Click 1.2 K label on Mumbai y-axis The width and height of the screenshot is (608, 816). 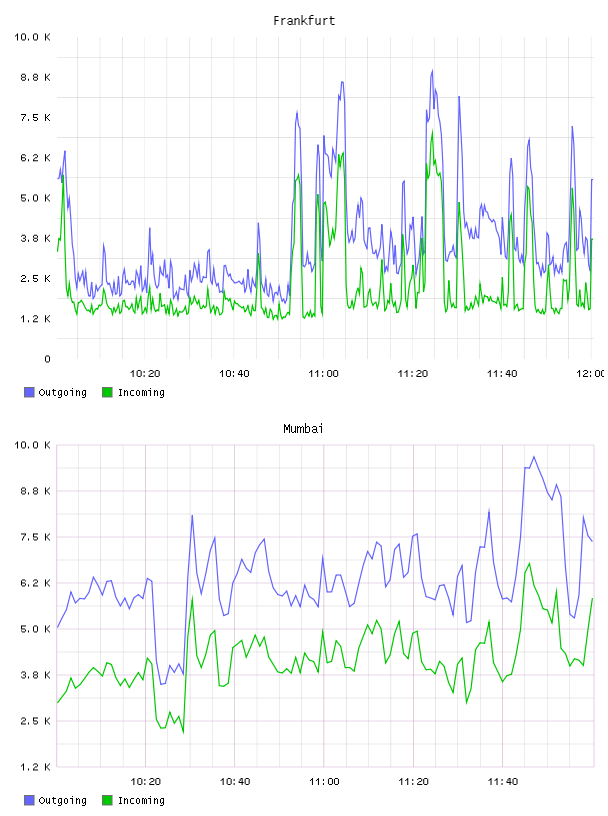[35, 767]
